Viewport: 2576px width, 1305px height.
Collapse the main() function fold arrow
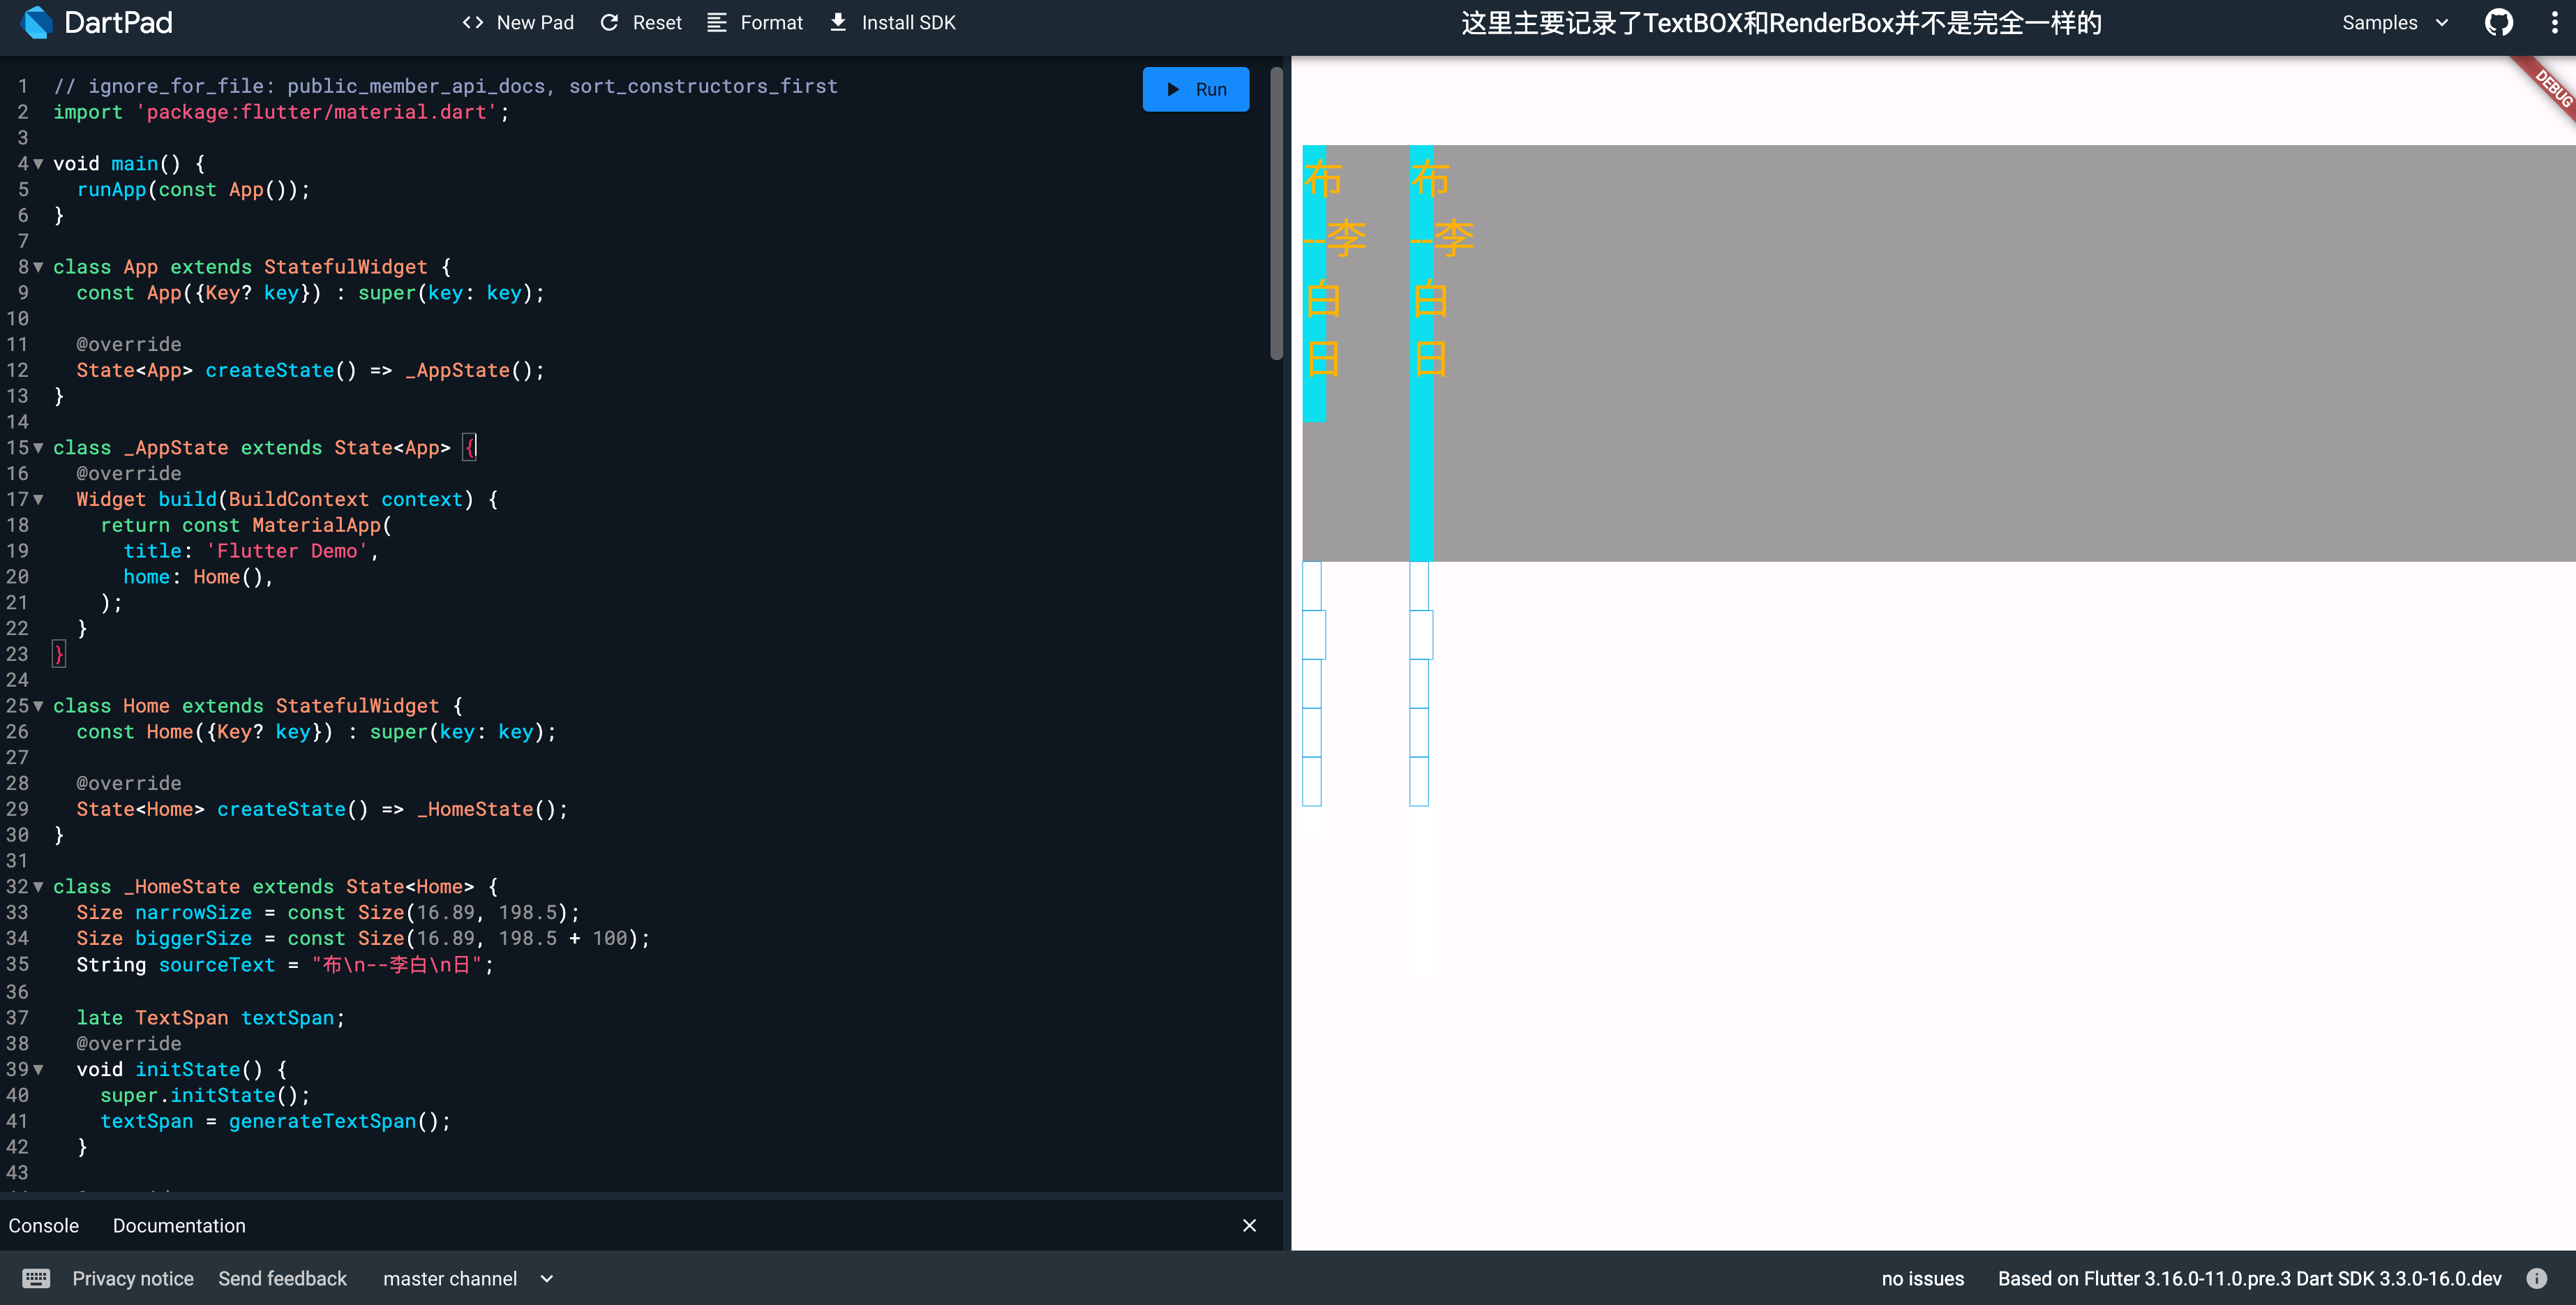[39, 163]
